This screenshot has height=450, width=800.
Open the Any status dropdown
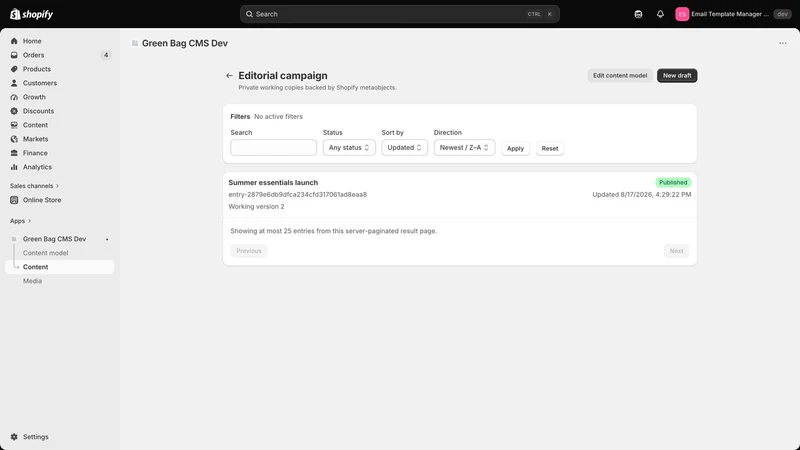point(349,147)
